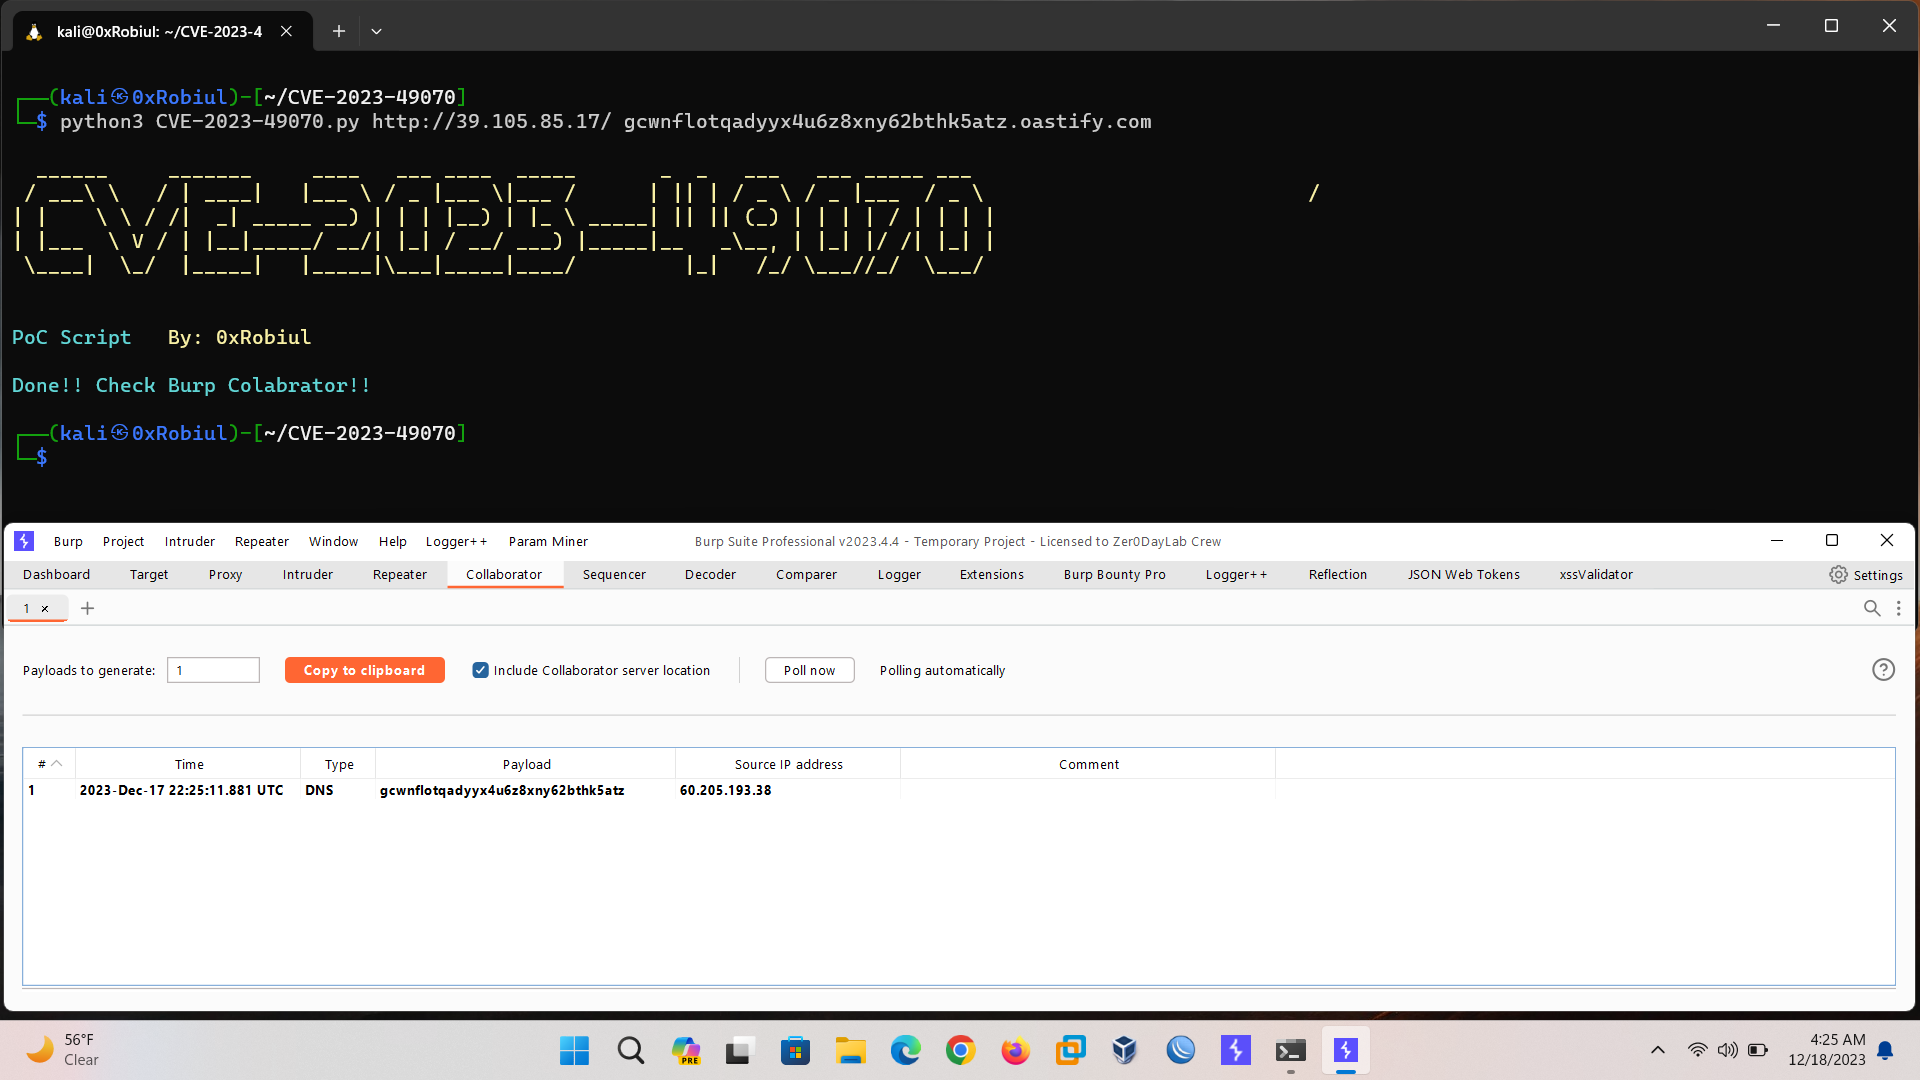Open a new terminal tab with plus

(x=339, y=31)
